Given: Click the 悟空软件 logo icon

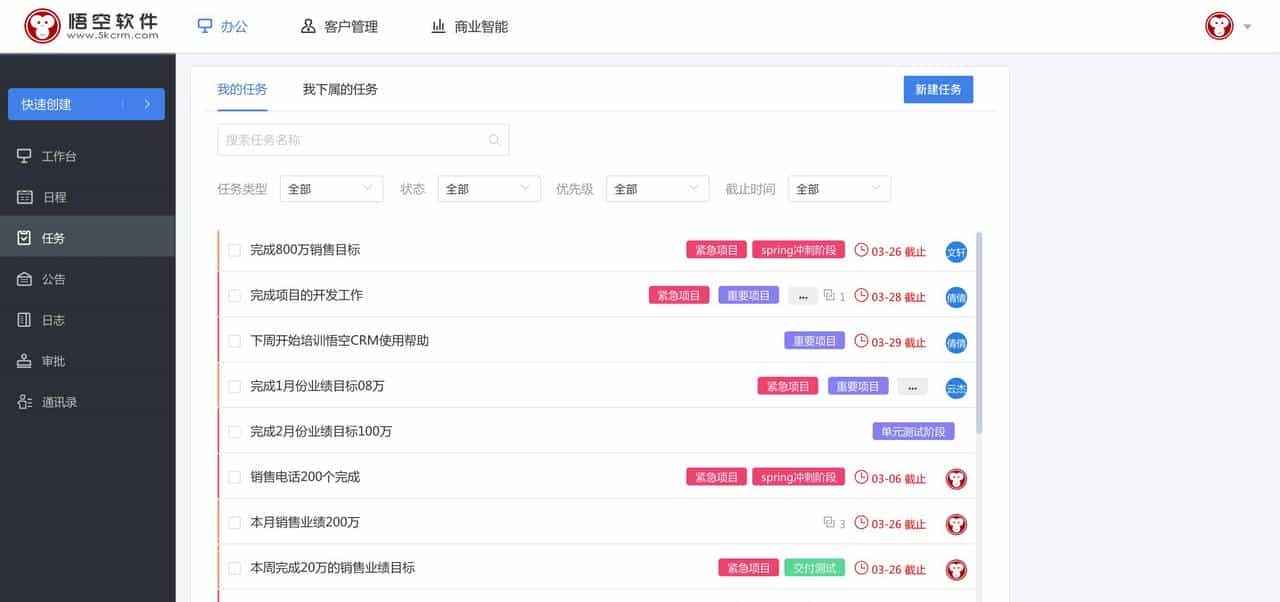Looking at the screenshot, I should [40, 25].
